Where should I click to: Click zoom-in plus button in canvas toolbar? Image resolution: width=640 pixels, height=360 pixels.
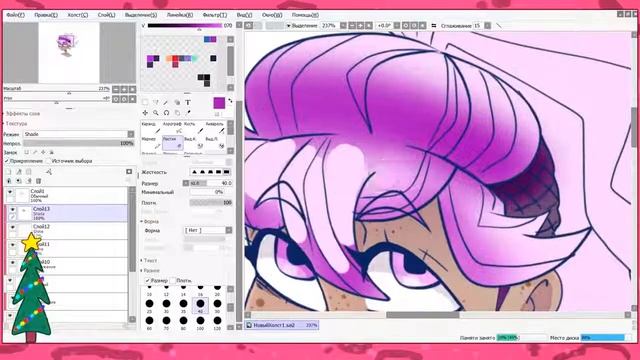tap(360, 25)
